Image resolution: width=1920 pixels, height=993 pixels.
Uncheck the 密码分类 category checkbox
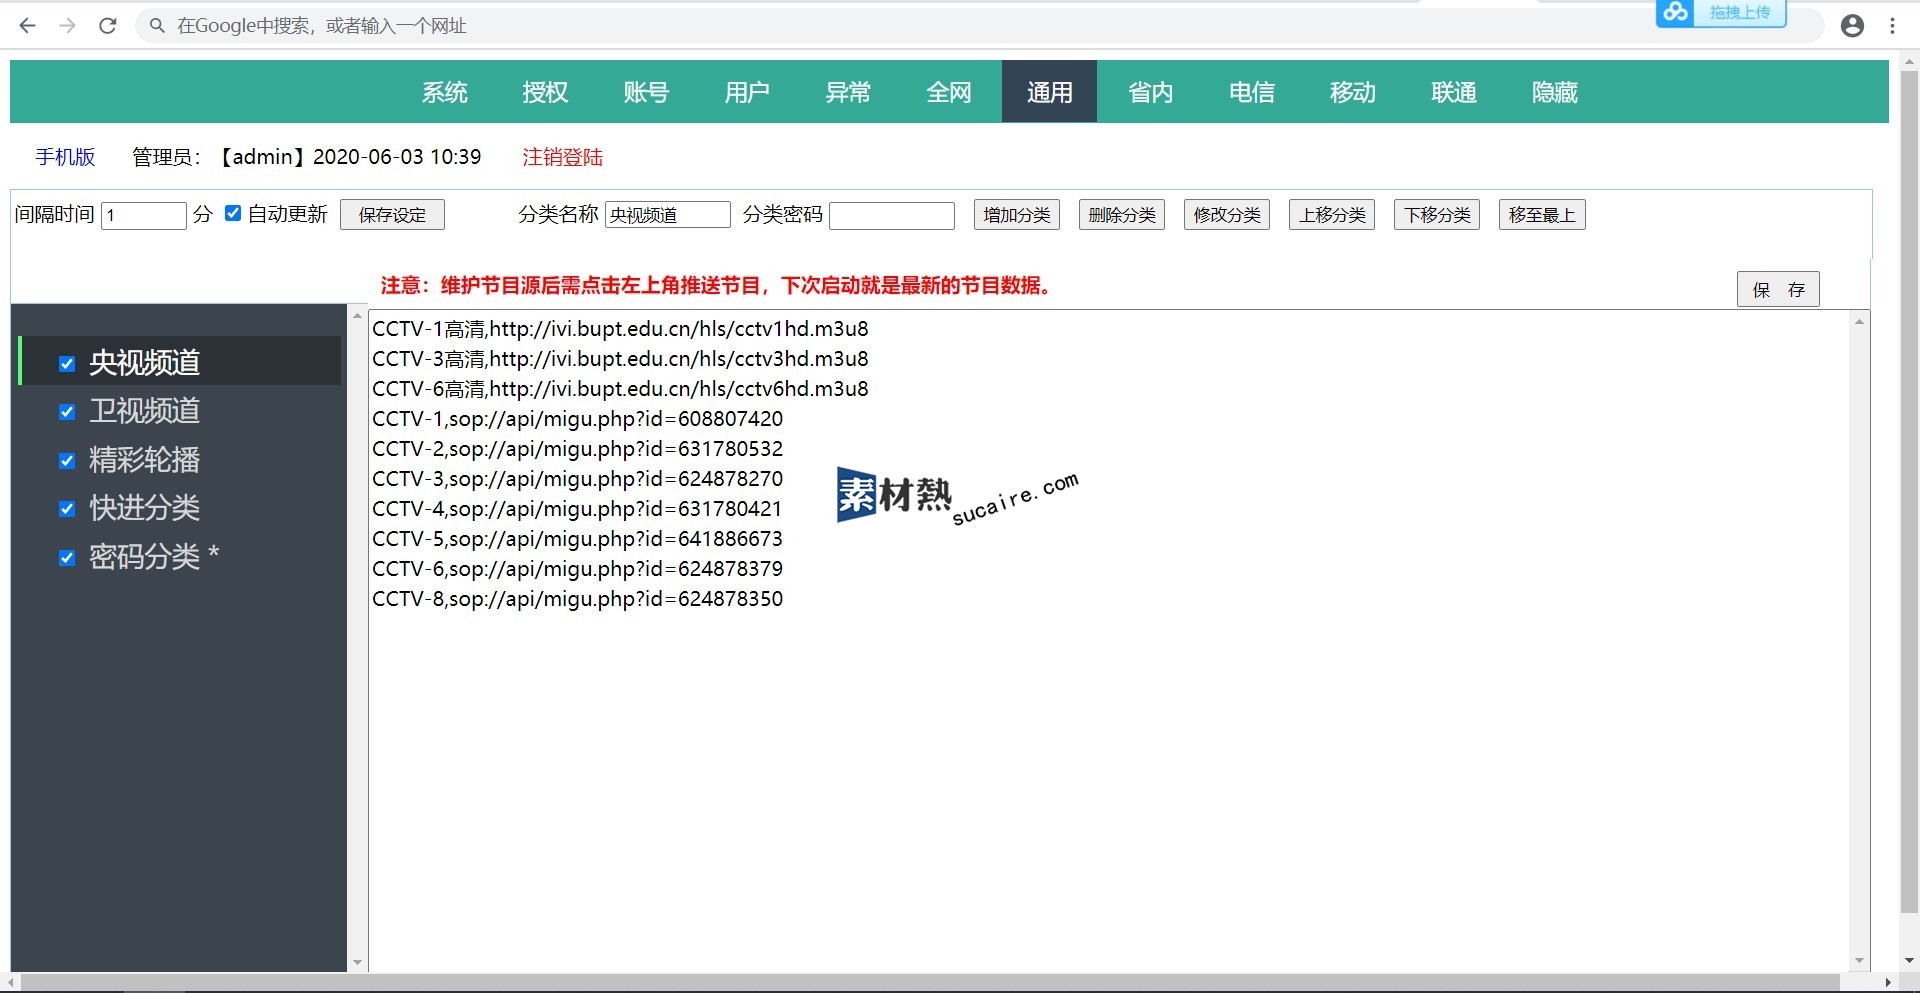point(67,558)
